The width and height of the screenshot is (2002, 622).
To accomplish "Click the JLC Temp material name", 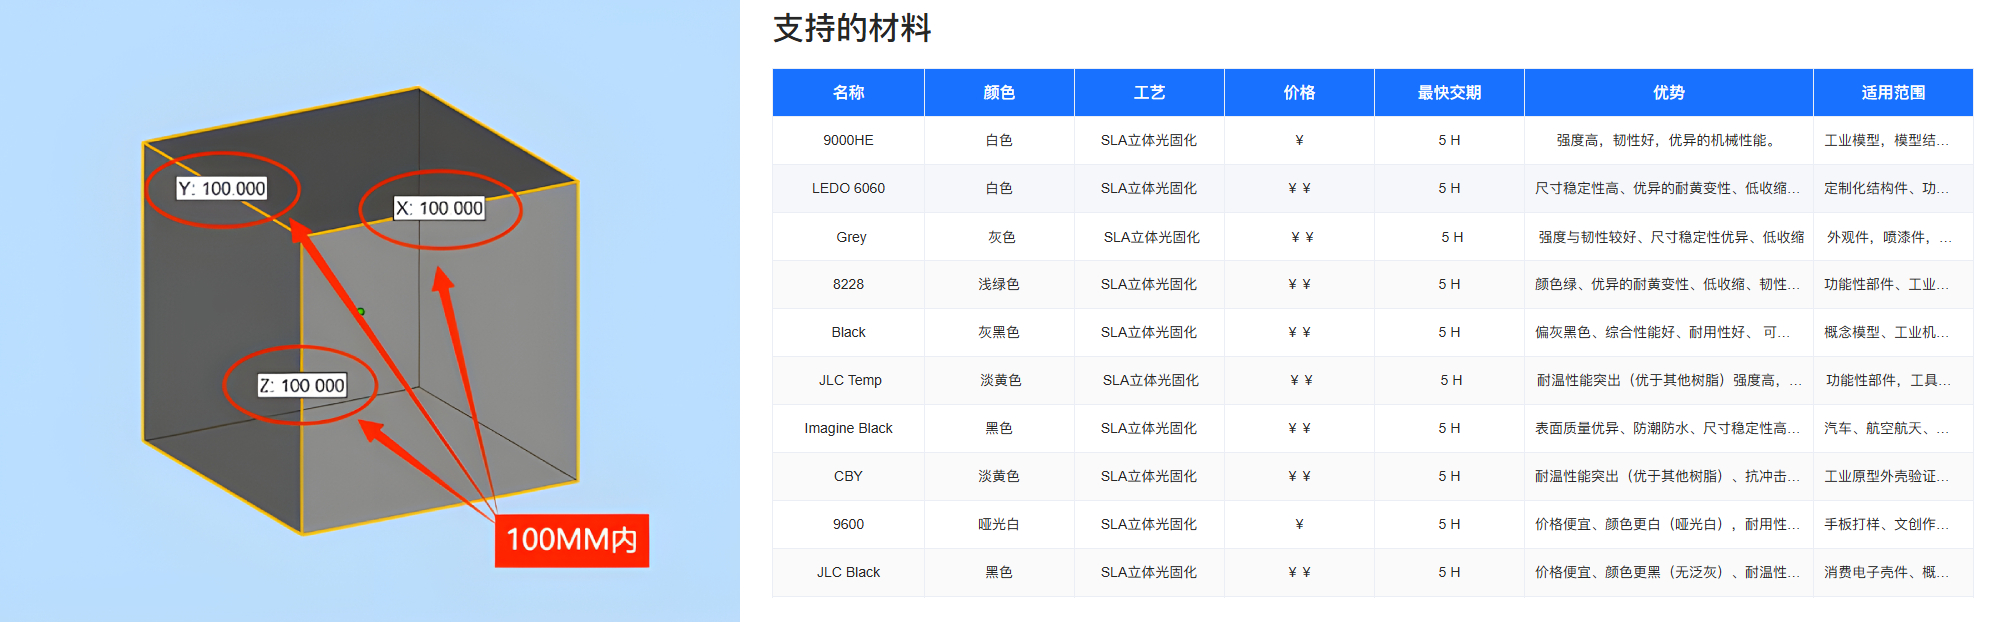I will click(850, 381).
